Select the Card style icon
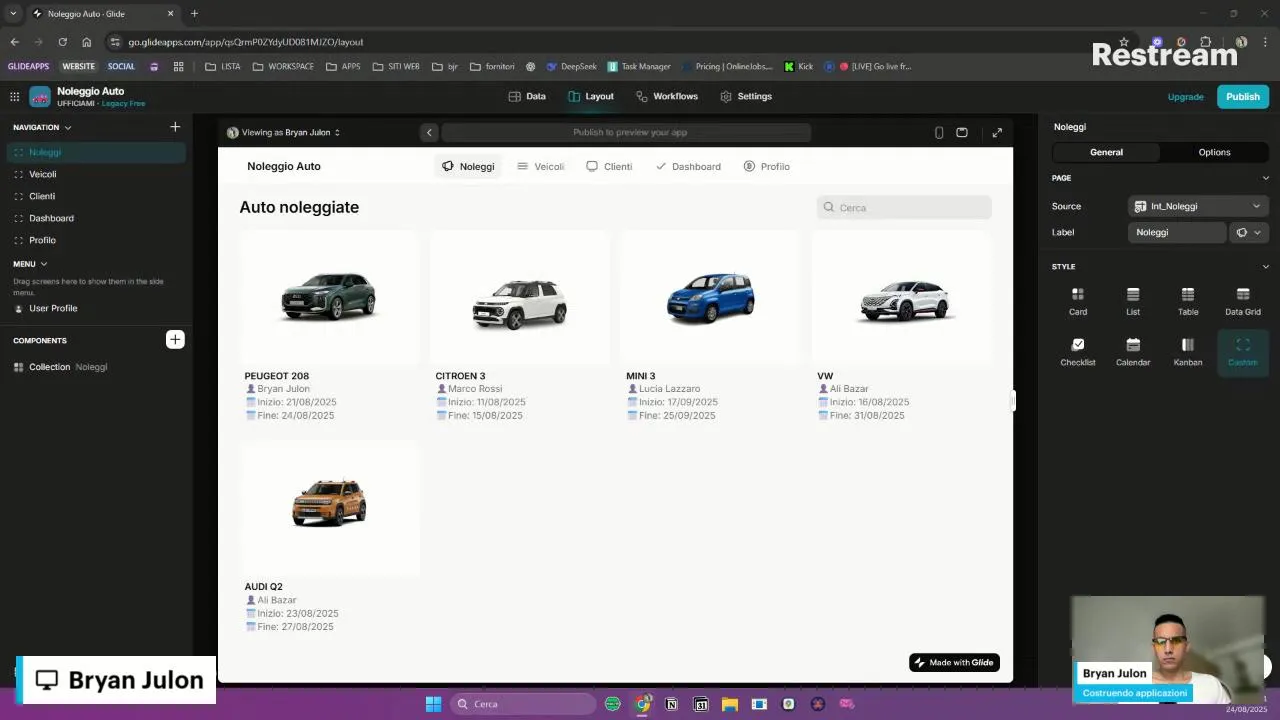 (1078, 301)
